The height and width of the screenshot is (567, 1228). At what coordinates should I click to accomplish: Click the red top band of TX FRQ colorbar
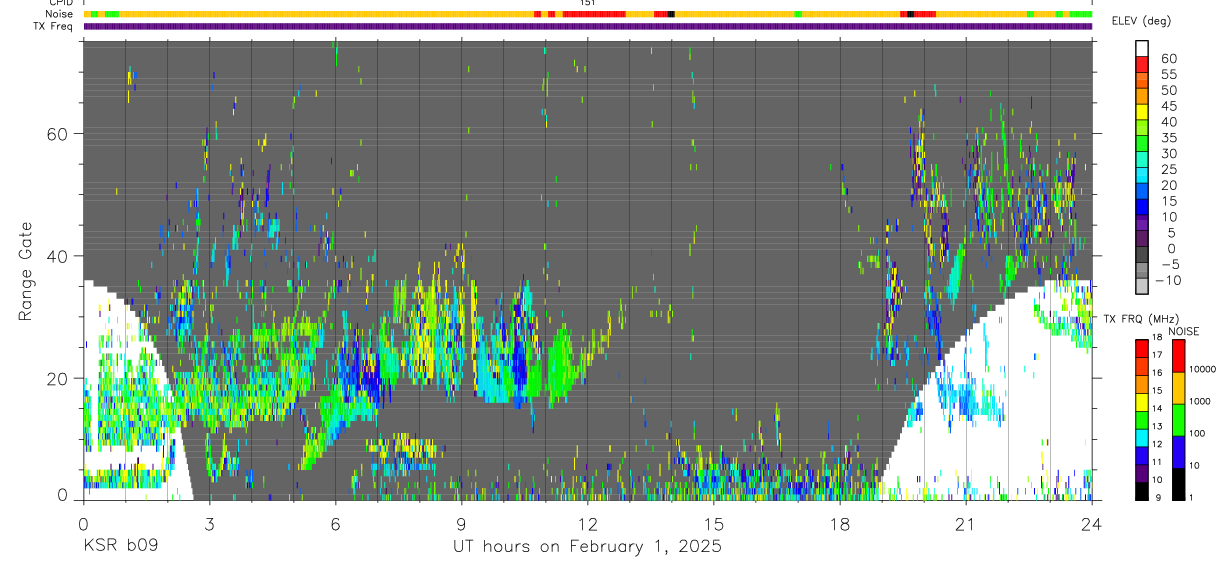pyautogui.click(x=1141, y=348)
